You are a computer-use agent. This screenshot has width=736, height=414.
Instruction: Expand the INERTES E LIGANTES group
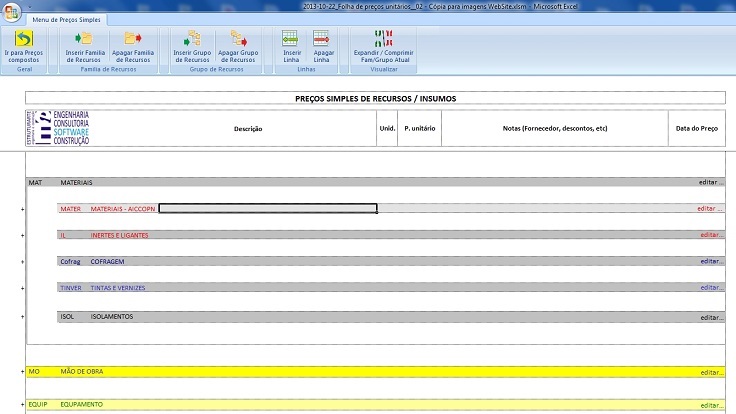pos(22,235)
